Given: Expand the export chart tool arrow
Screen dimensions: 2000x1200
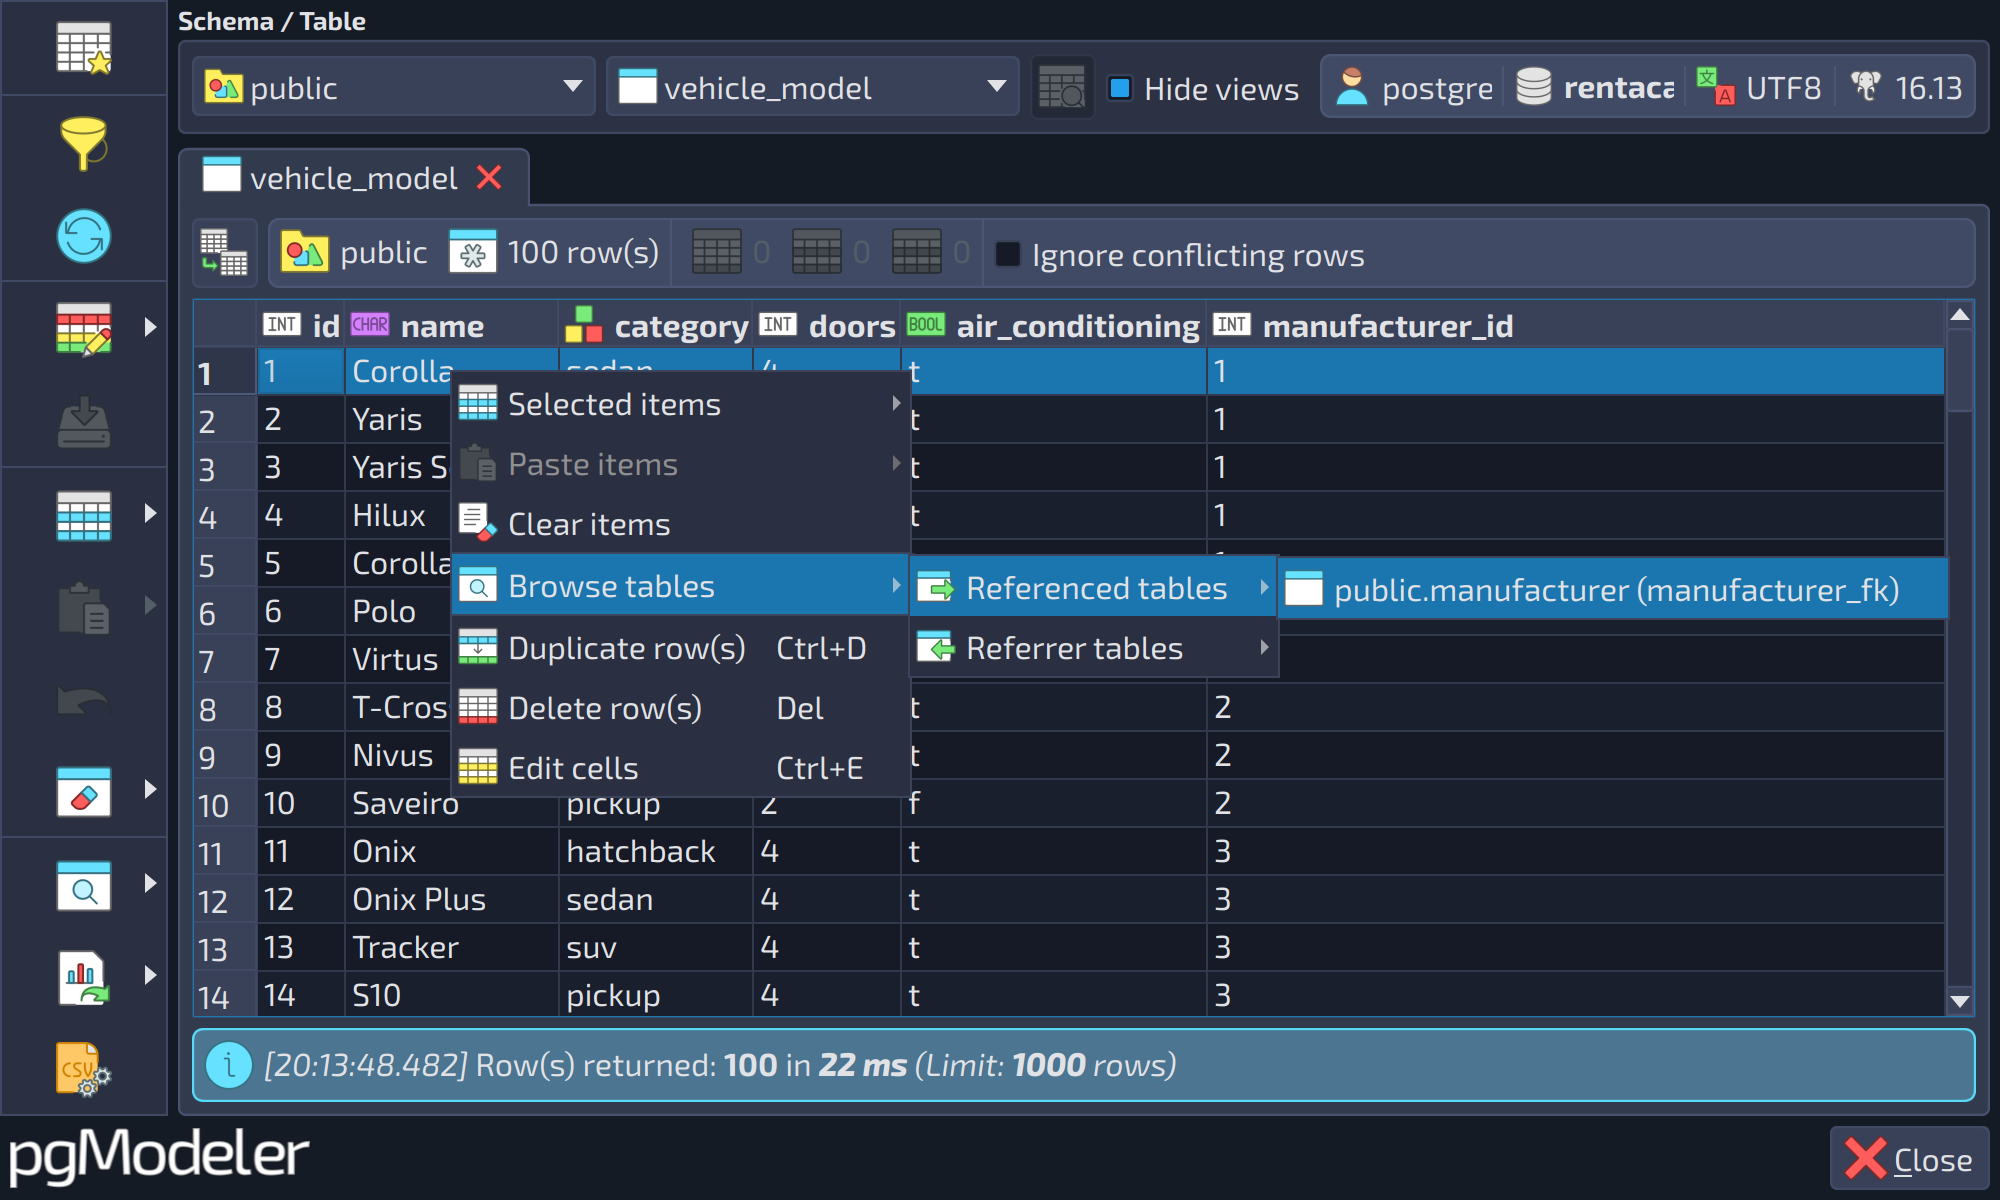Looking at the screenshot, I should (x=150, y=975).
